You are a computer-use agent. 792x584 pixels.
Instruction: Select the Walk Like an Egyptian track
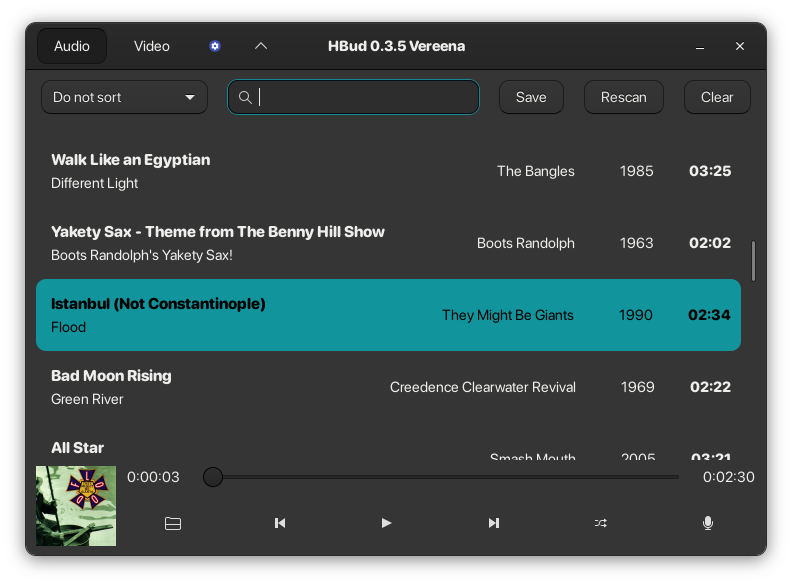tap(388, 171)
